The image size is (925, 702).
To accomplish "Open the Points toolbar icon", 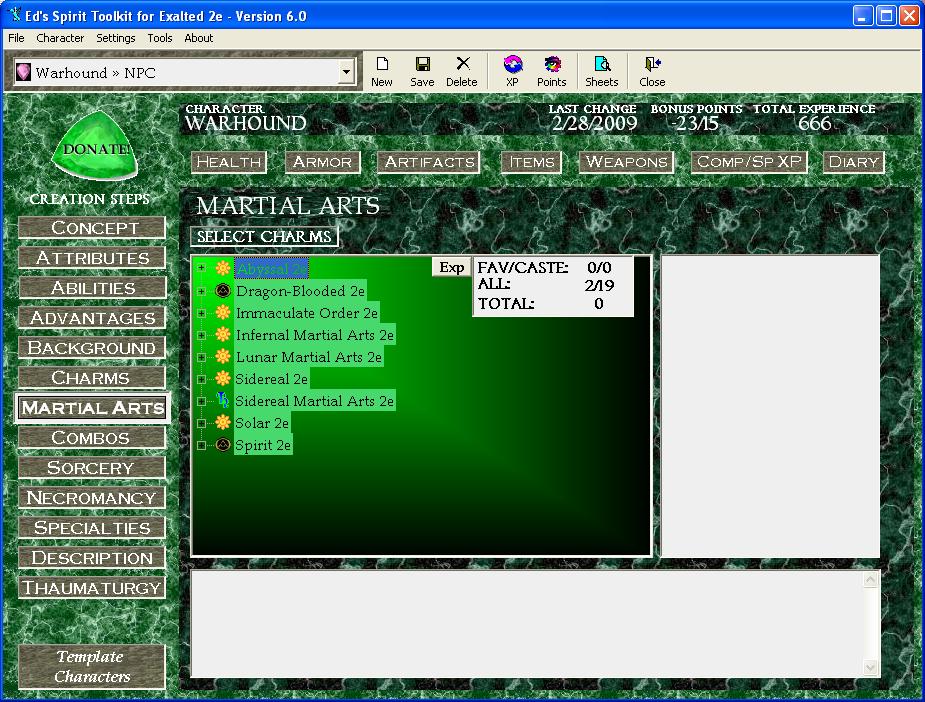I will pyautogui.click(x=552, y=72).
